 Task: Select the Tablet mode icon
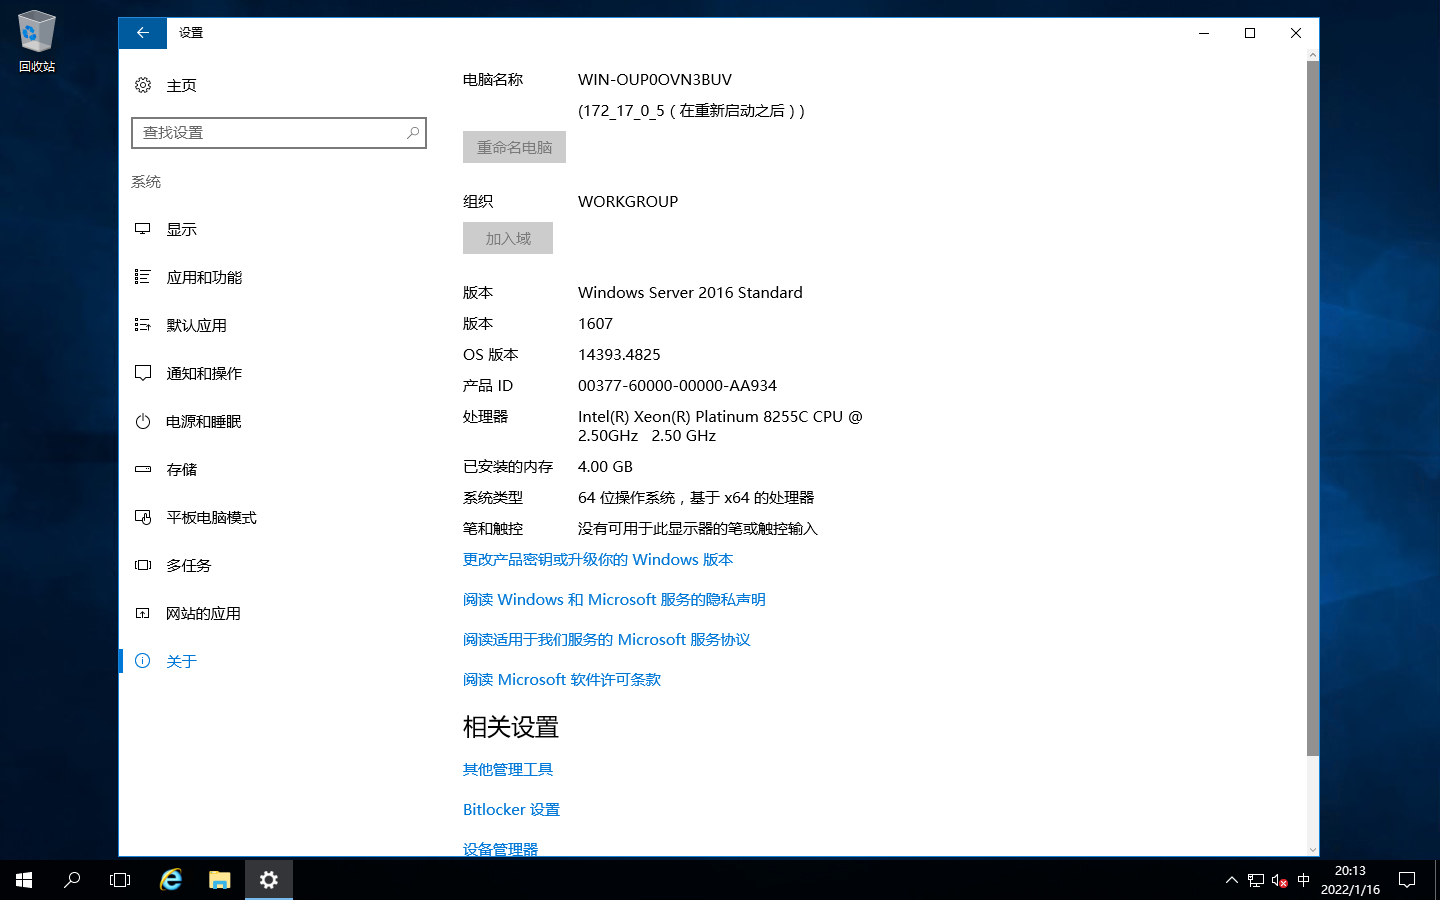(143, 517)
